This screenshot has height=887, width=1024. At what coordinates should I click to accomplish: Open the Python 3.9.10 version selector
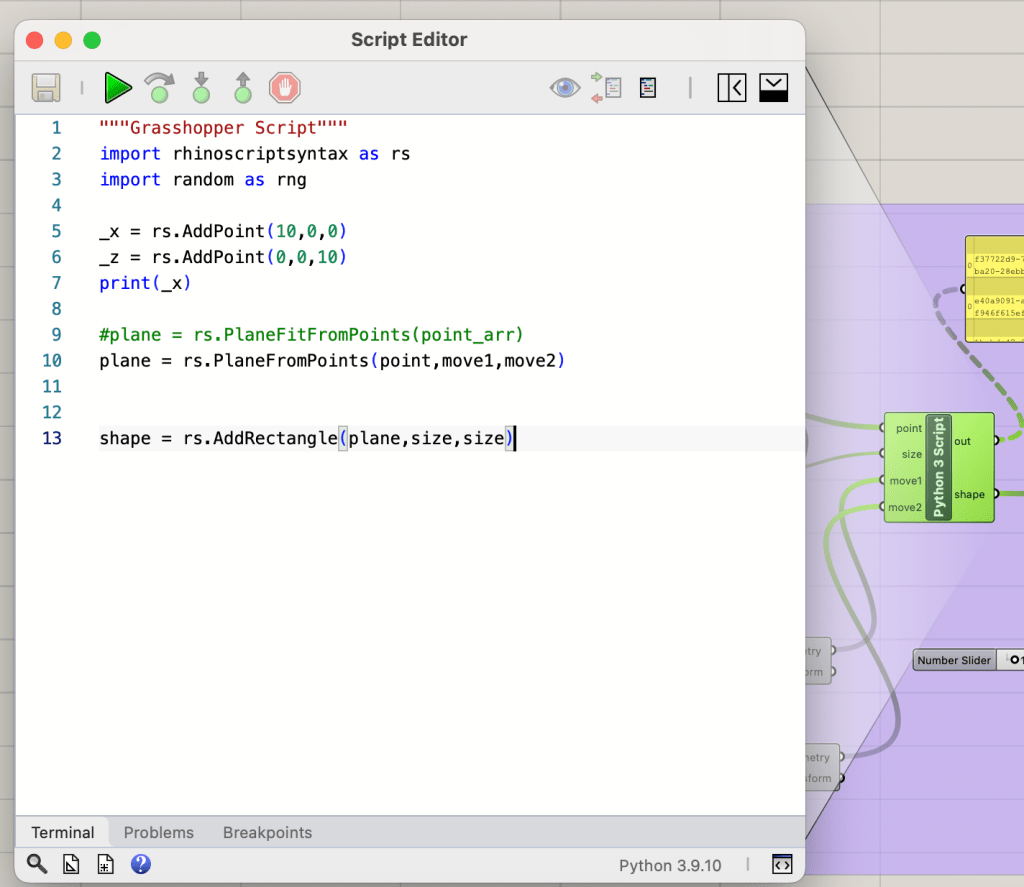point(669,866)
